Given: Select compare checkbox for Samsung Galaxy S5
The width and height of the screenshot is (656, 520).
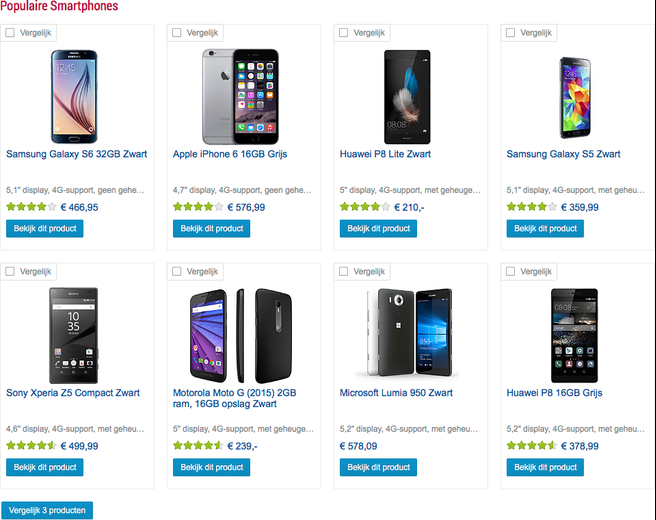Looking at the screenshot, I should pos(511,33).
